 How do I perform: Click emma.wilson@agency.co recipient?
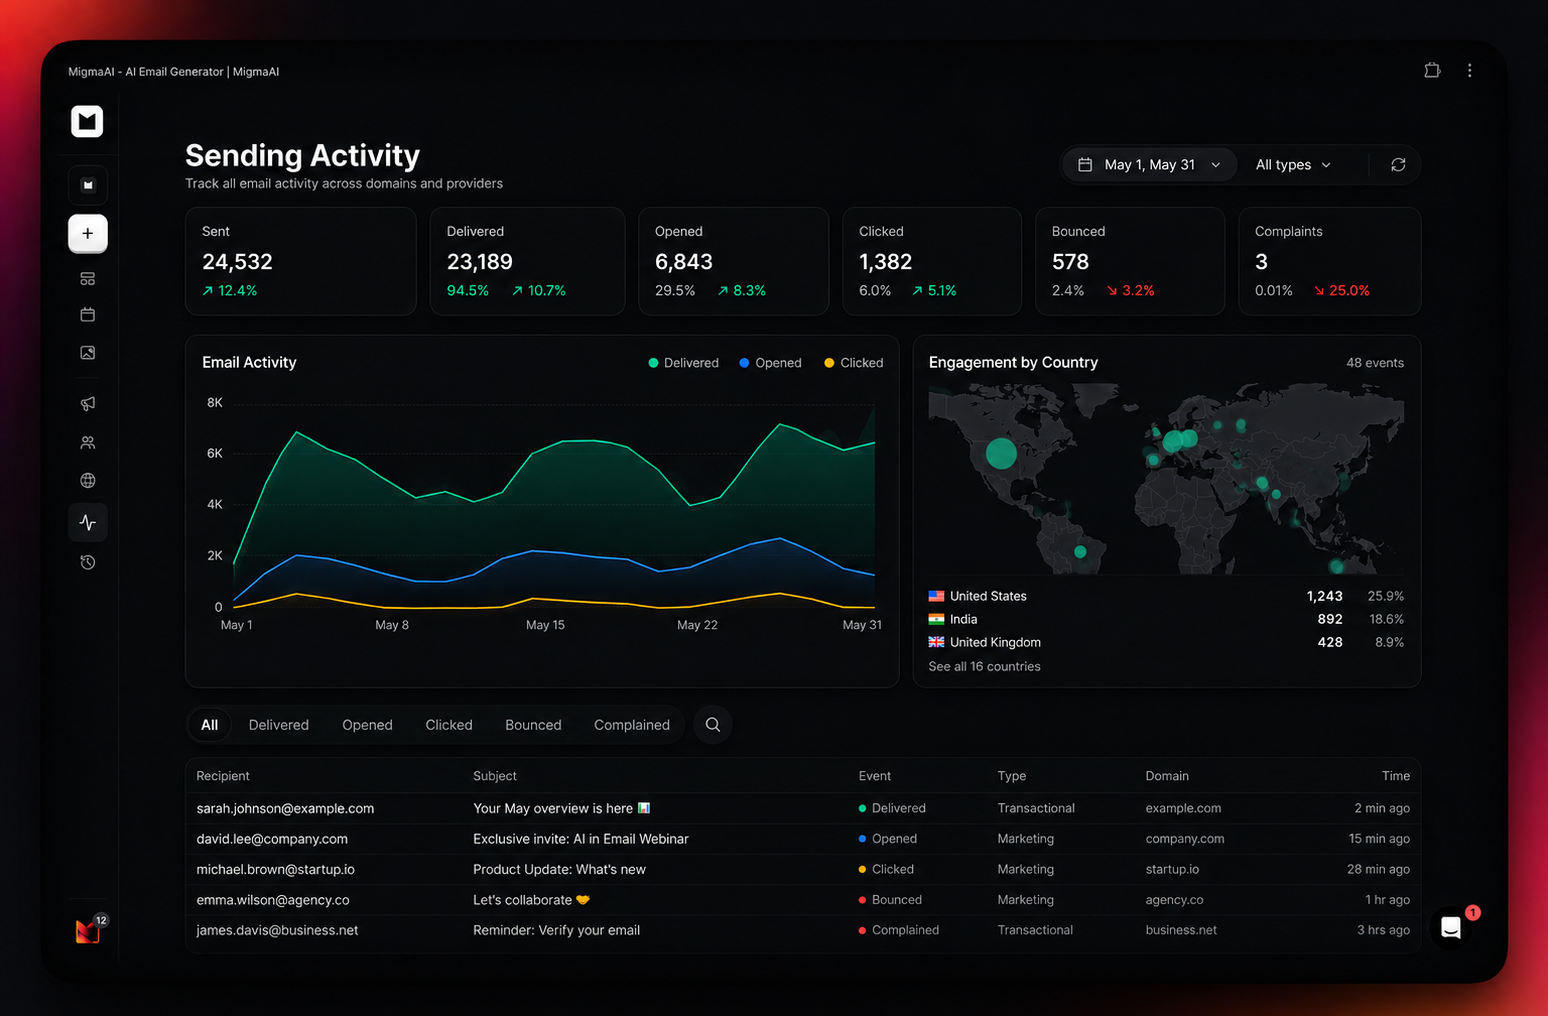pyautogui.click(x=273, y=900)
